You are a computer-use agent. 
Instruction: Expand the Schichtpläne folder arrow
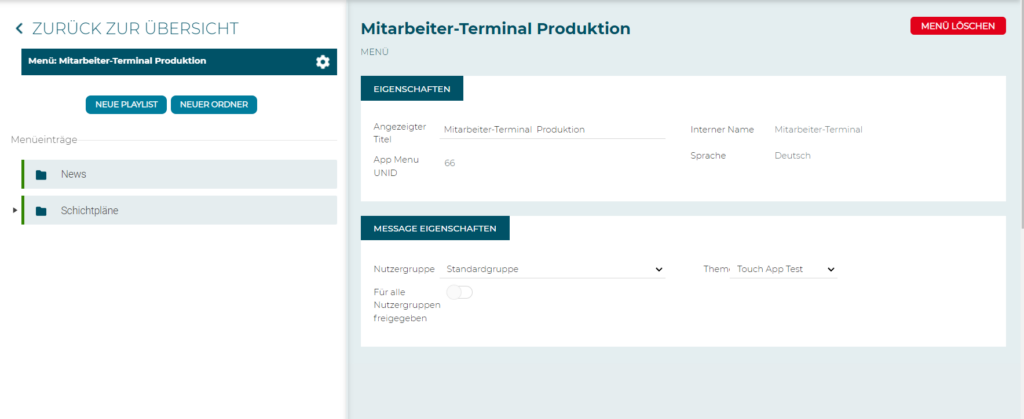click(x=15, y=210)
